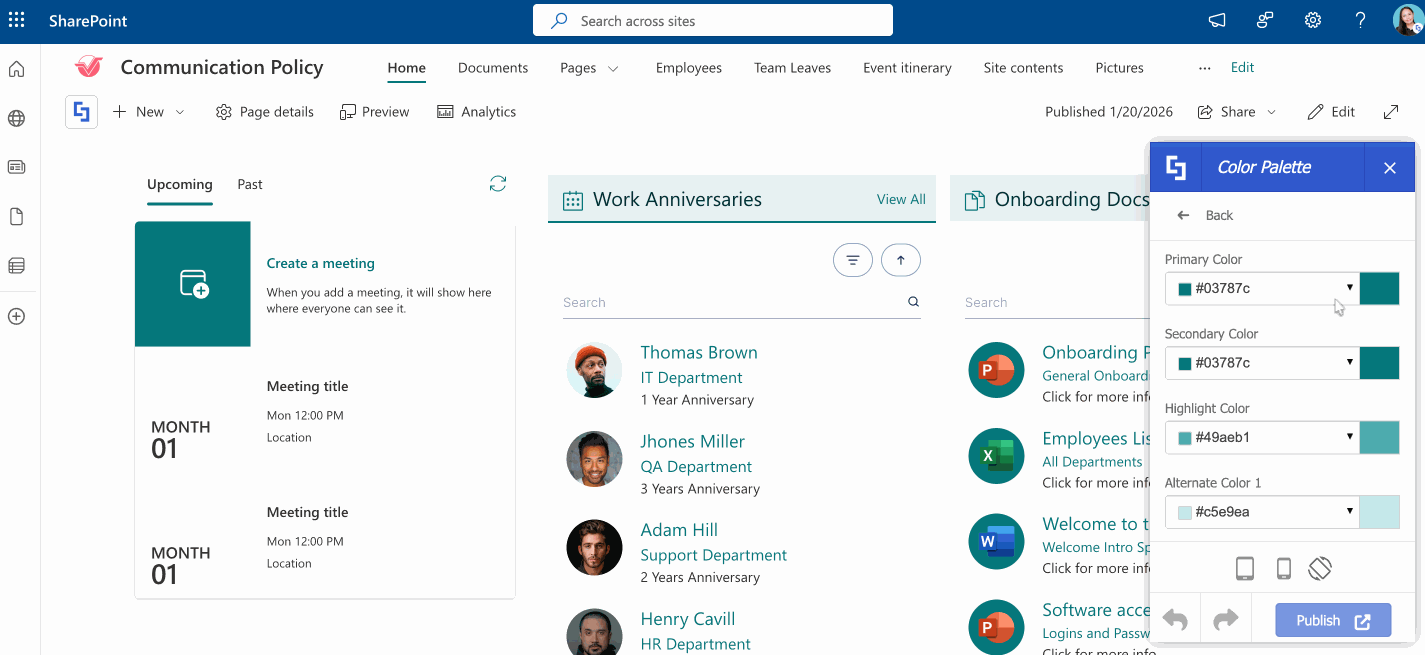The width and height of the screenshot is (1425, 655).
Task: Open the filter icon above Work Anniversaries
Action: pos(852,259)
